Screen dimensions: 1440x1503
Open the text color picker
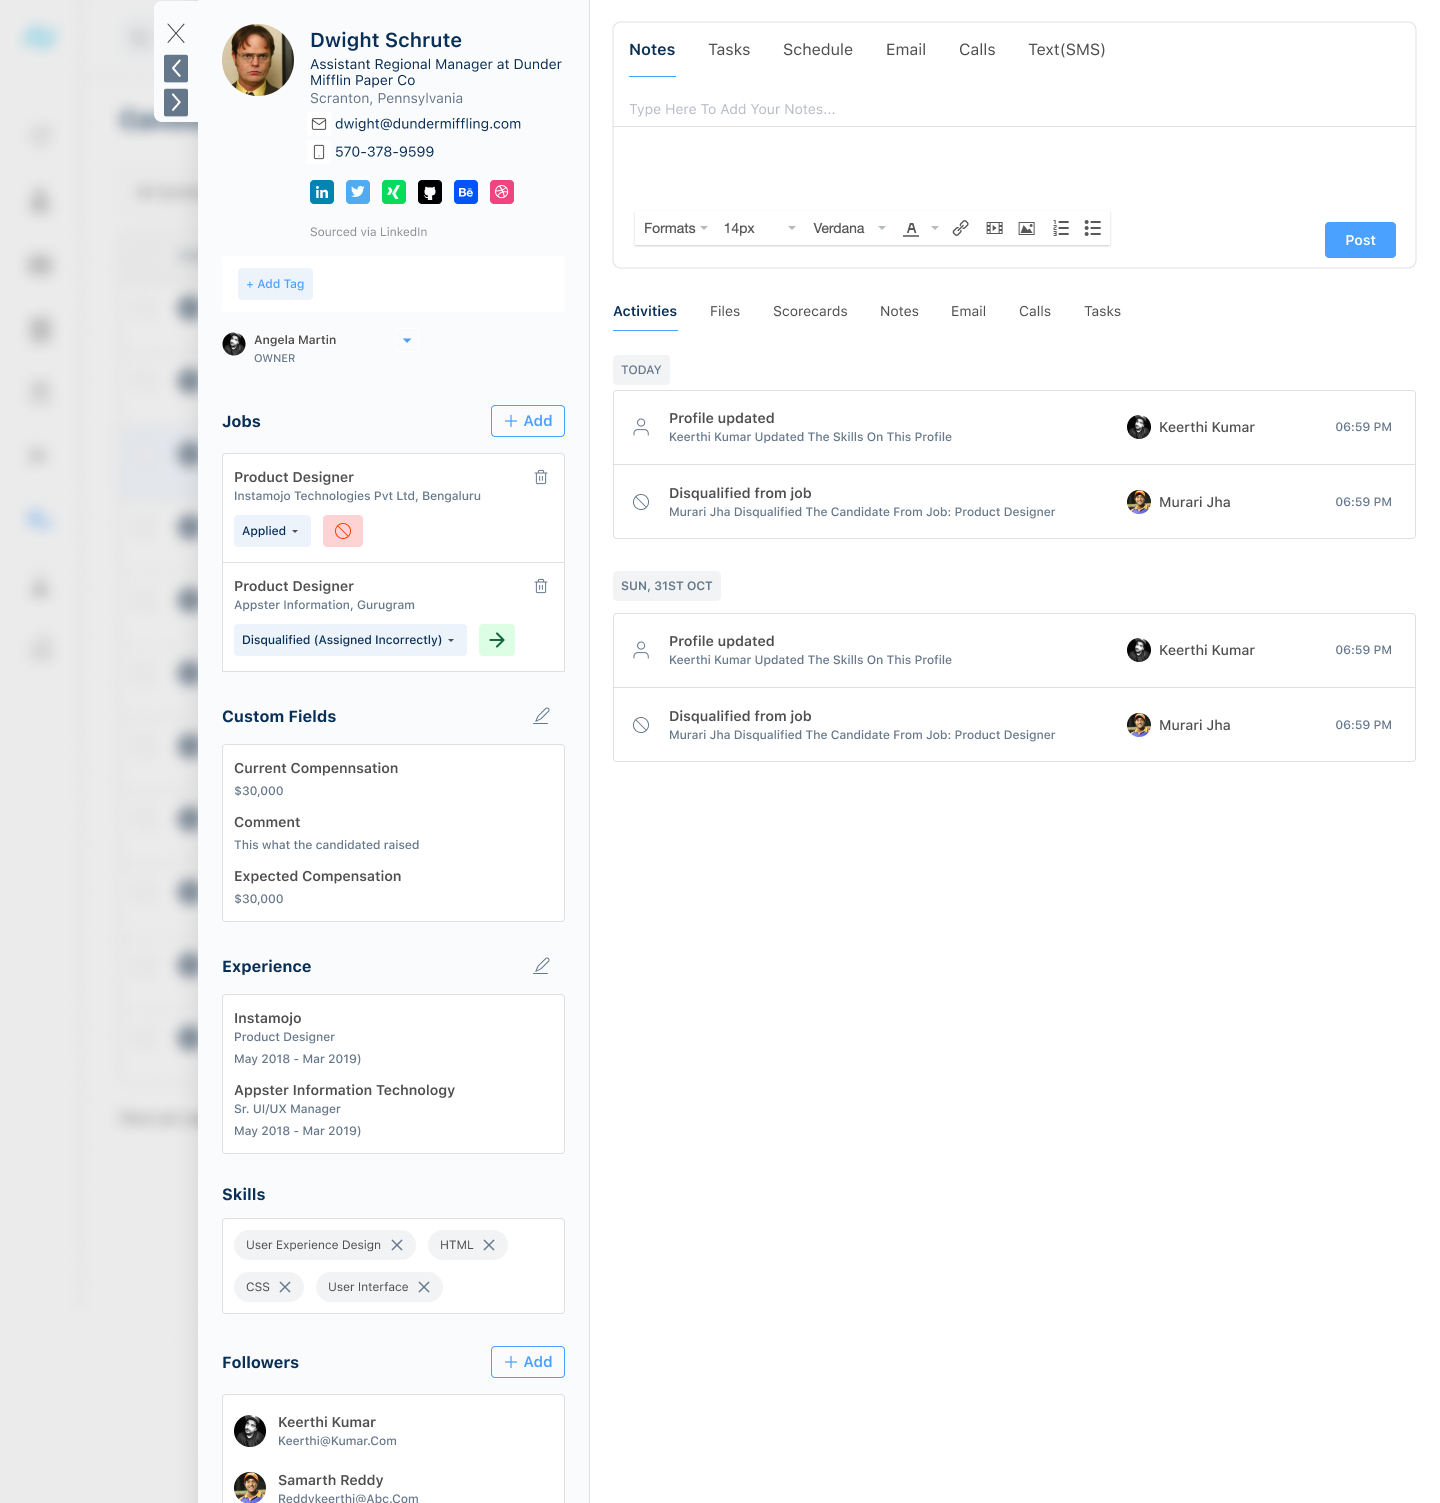click(x=911, y=228)
